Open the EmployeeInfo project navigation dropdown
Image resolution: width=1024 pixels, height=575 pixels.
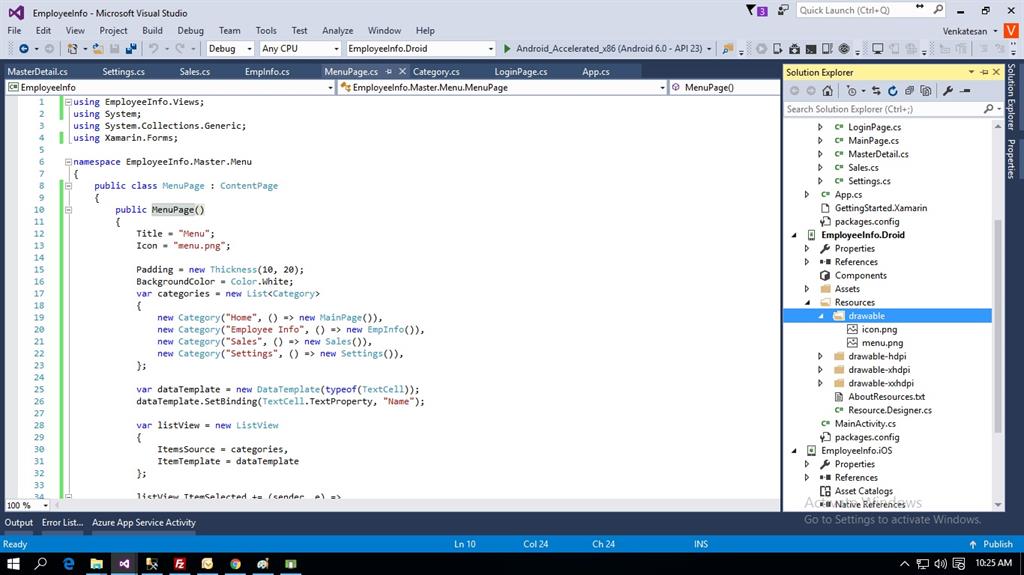tap(170, 88)
